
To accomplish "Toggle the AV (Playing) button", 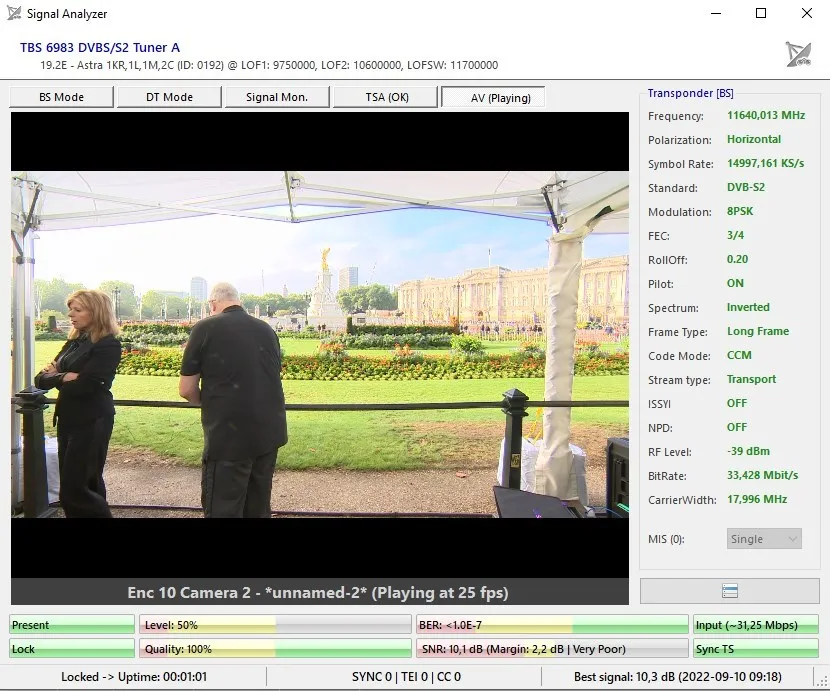I will [493, 97].
